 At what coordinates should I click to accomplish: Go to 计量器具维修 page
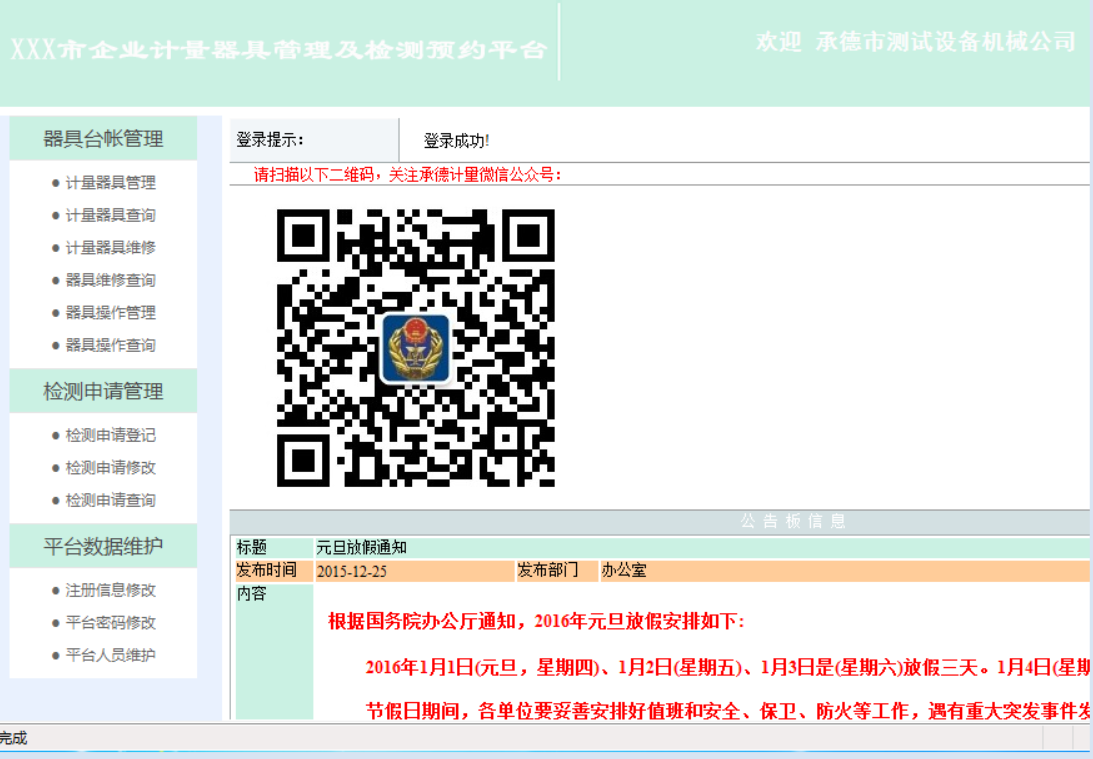point(110,248)
